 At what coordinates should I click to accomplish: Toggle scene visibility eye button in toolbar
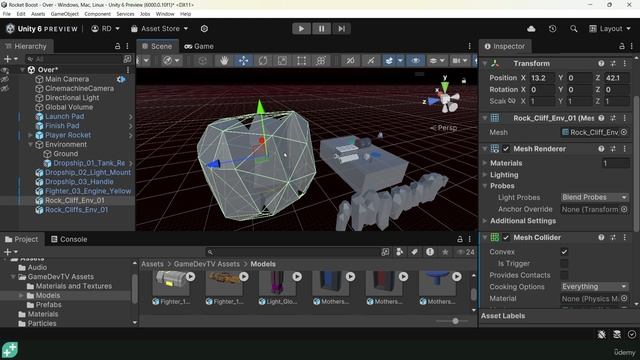(x=415, y=61)
